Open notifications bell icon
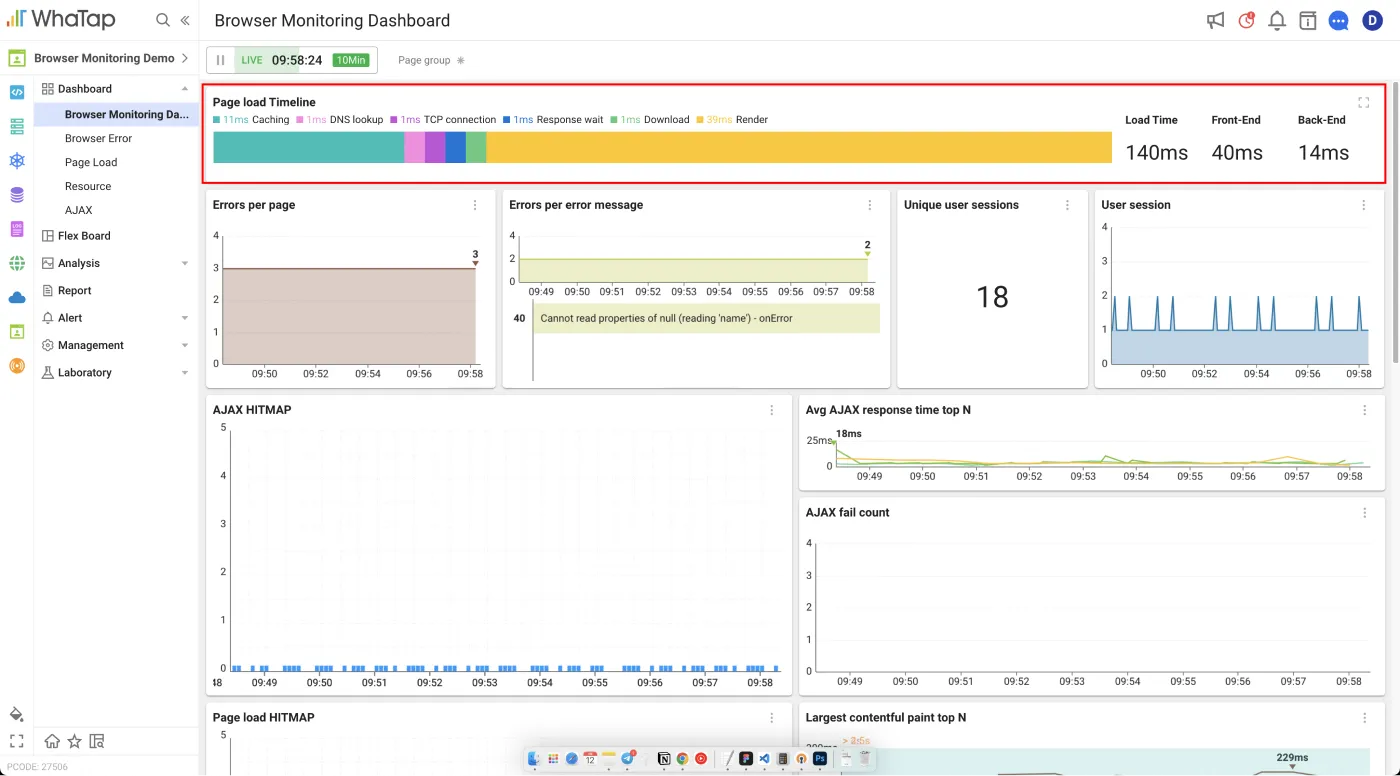This screenshot has width=1400, height=776. [x=1277, y=20]
